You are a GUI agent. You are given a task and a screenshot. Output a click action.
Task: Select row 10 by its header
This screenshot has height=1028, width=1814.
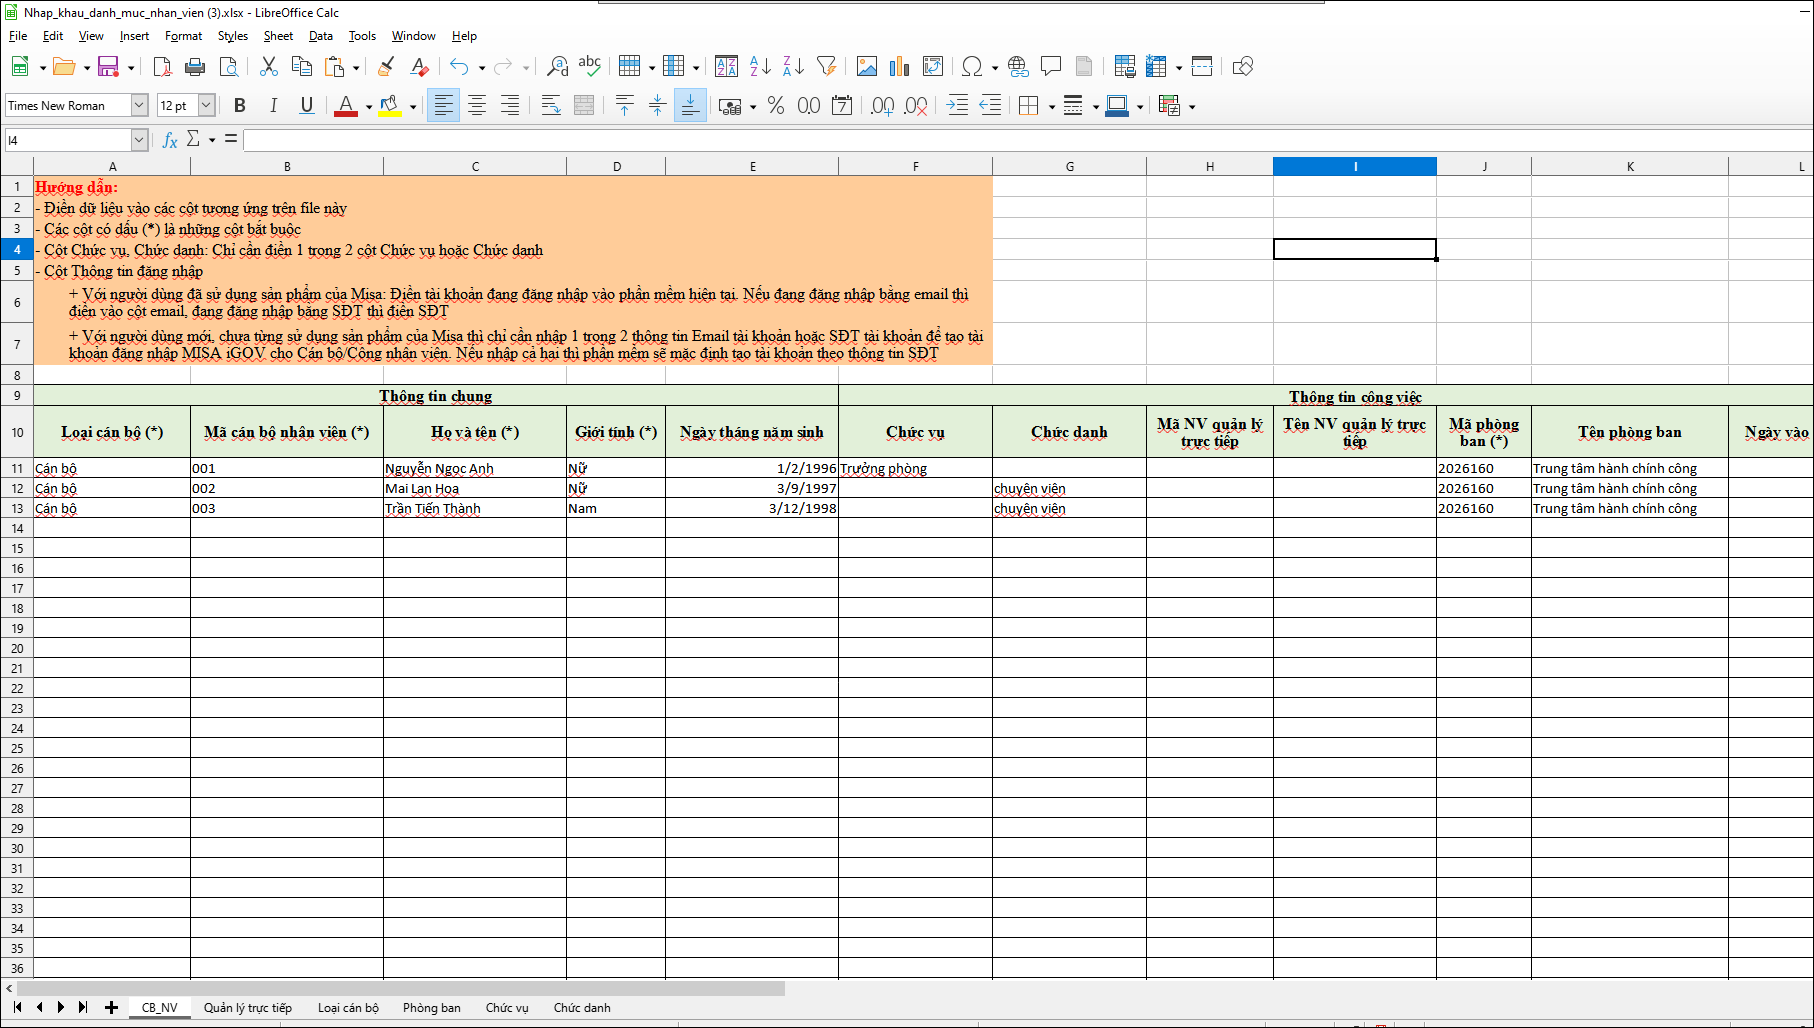point(17,432)
